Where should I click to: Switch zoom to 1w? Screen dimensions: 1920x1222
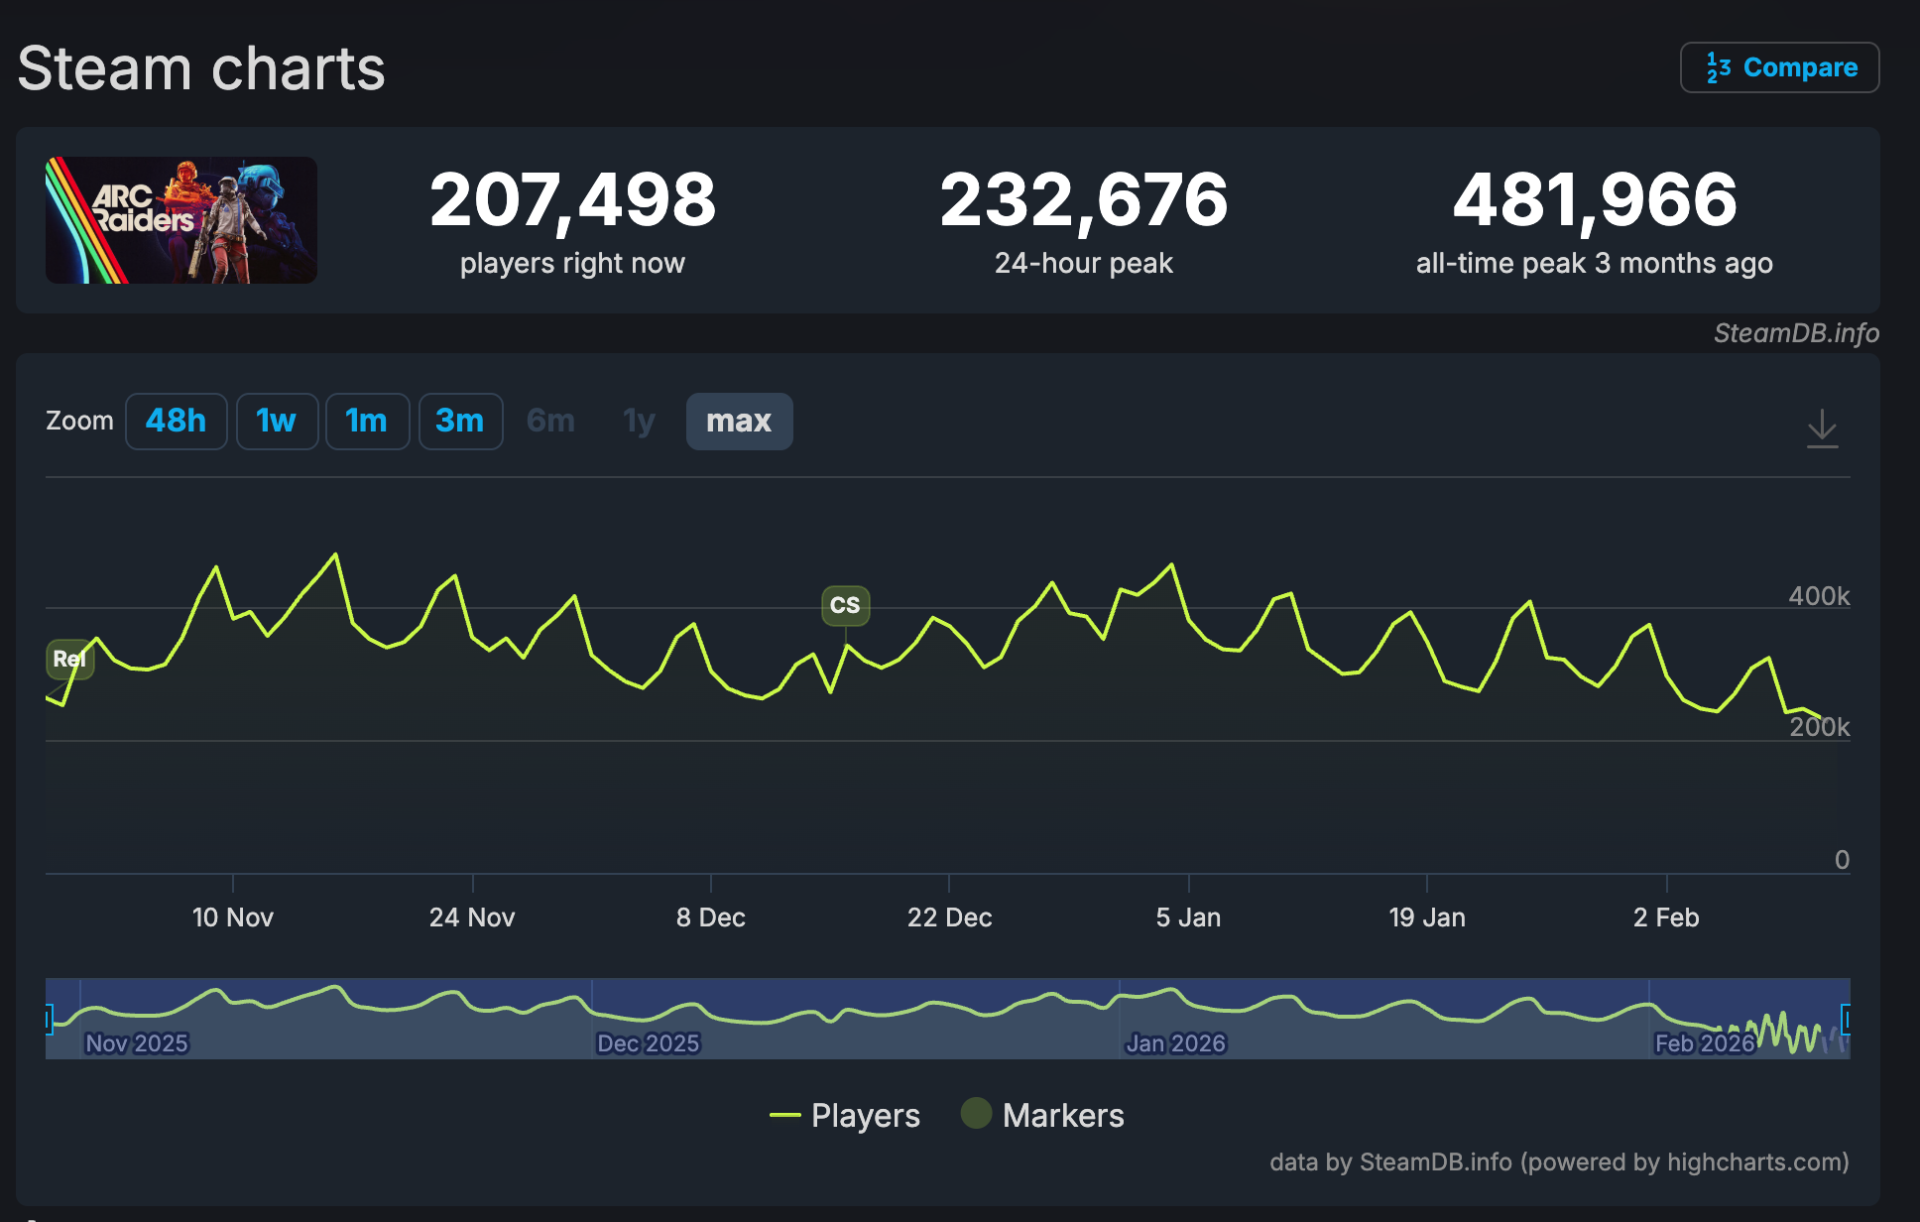click(x=277, y=421)
